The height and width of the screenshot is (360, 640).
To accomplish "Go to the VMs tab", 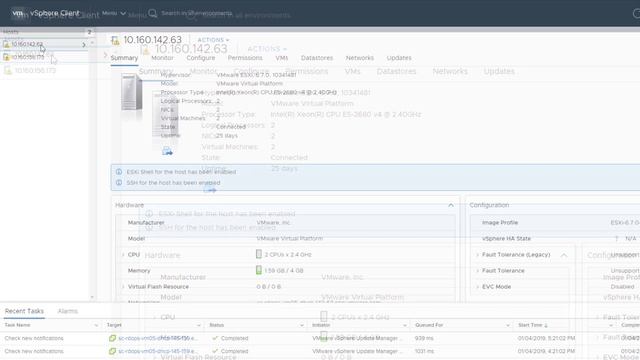I will coord(282,58).
